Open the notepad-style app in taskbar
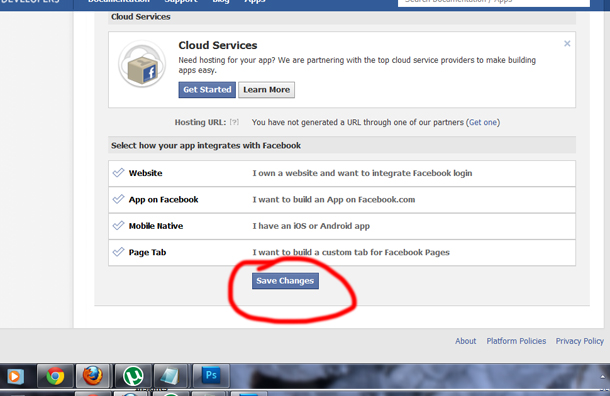This screenshot has width=610, height=396. click(x=170, y=376)
